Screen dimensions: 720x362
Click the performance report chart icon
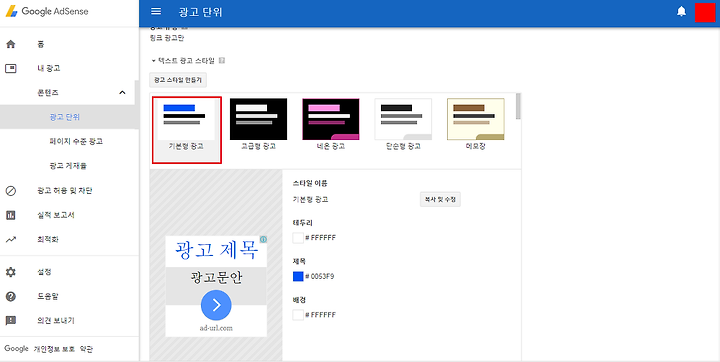click(x=11, y=215)
